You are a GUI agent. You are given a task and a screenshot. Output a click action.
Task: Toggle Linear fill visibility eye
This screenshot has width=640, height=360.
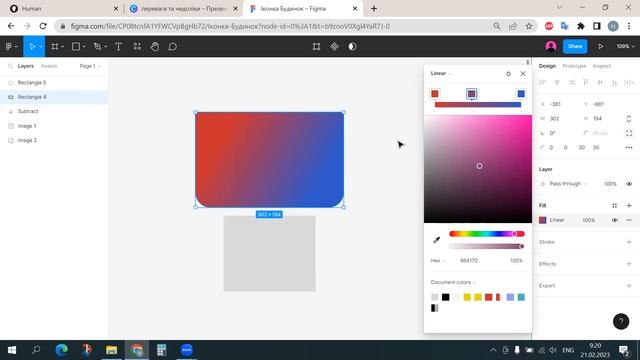(614, 220)
